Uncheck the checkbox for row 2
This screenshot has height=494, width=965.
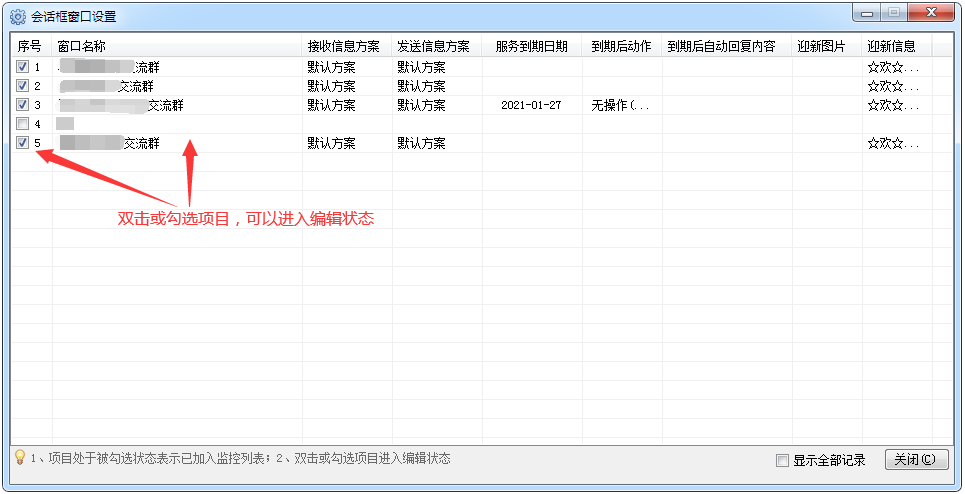pos(22,86)
